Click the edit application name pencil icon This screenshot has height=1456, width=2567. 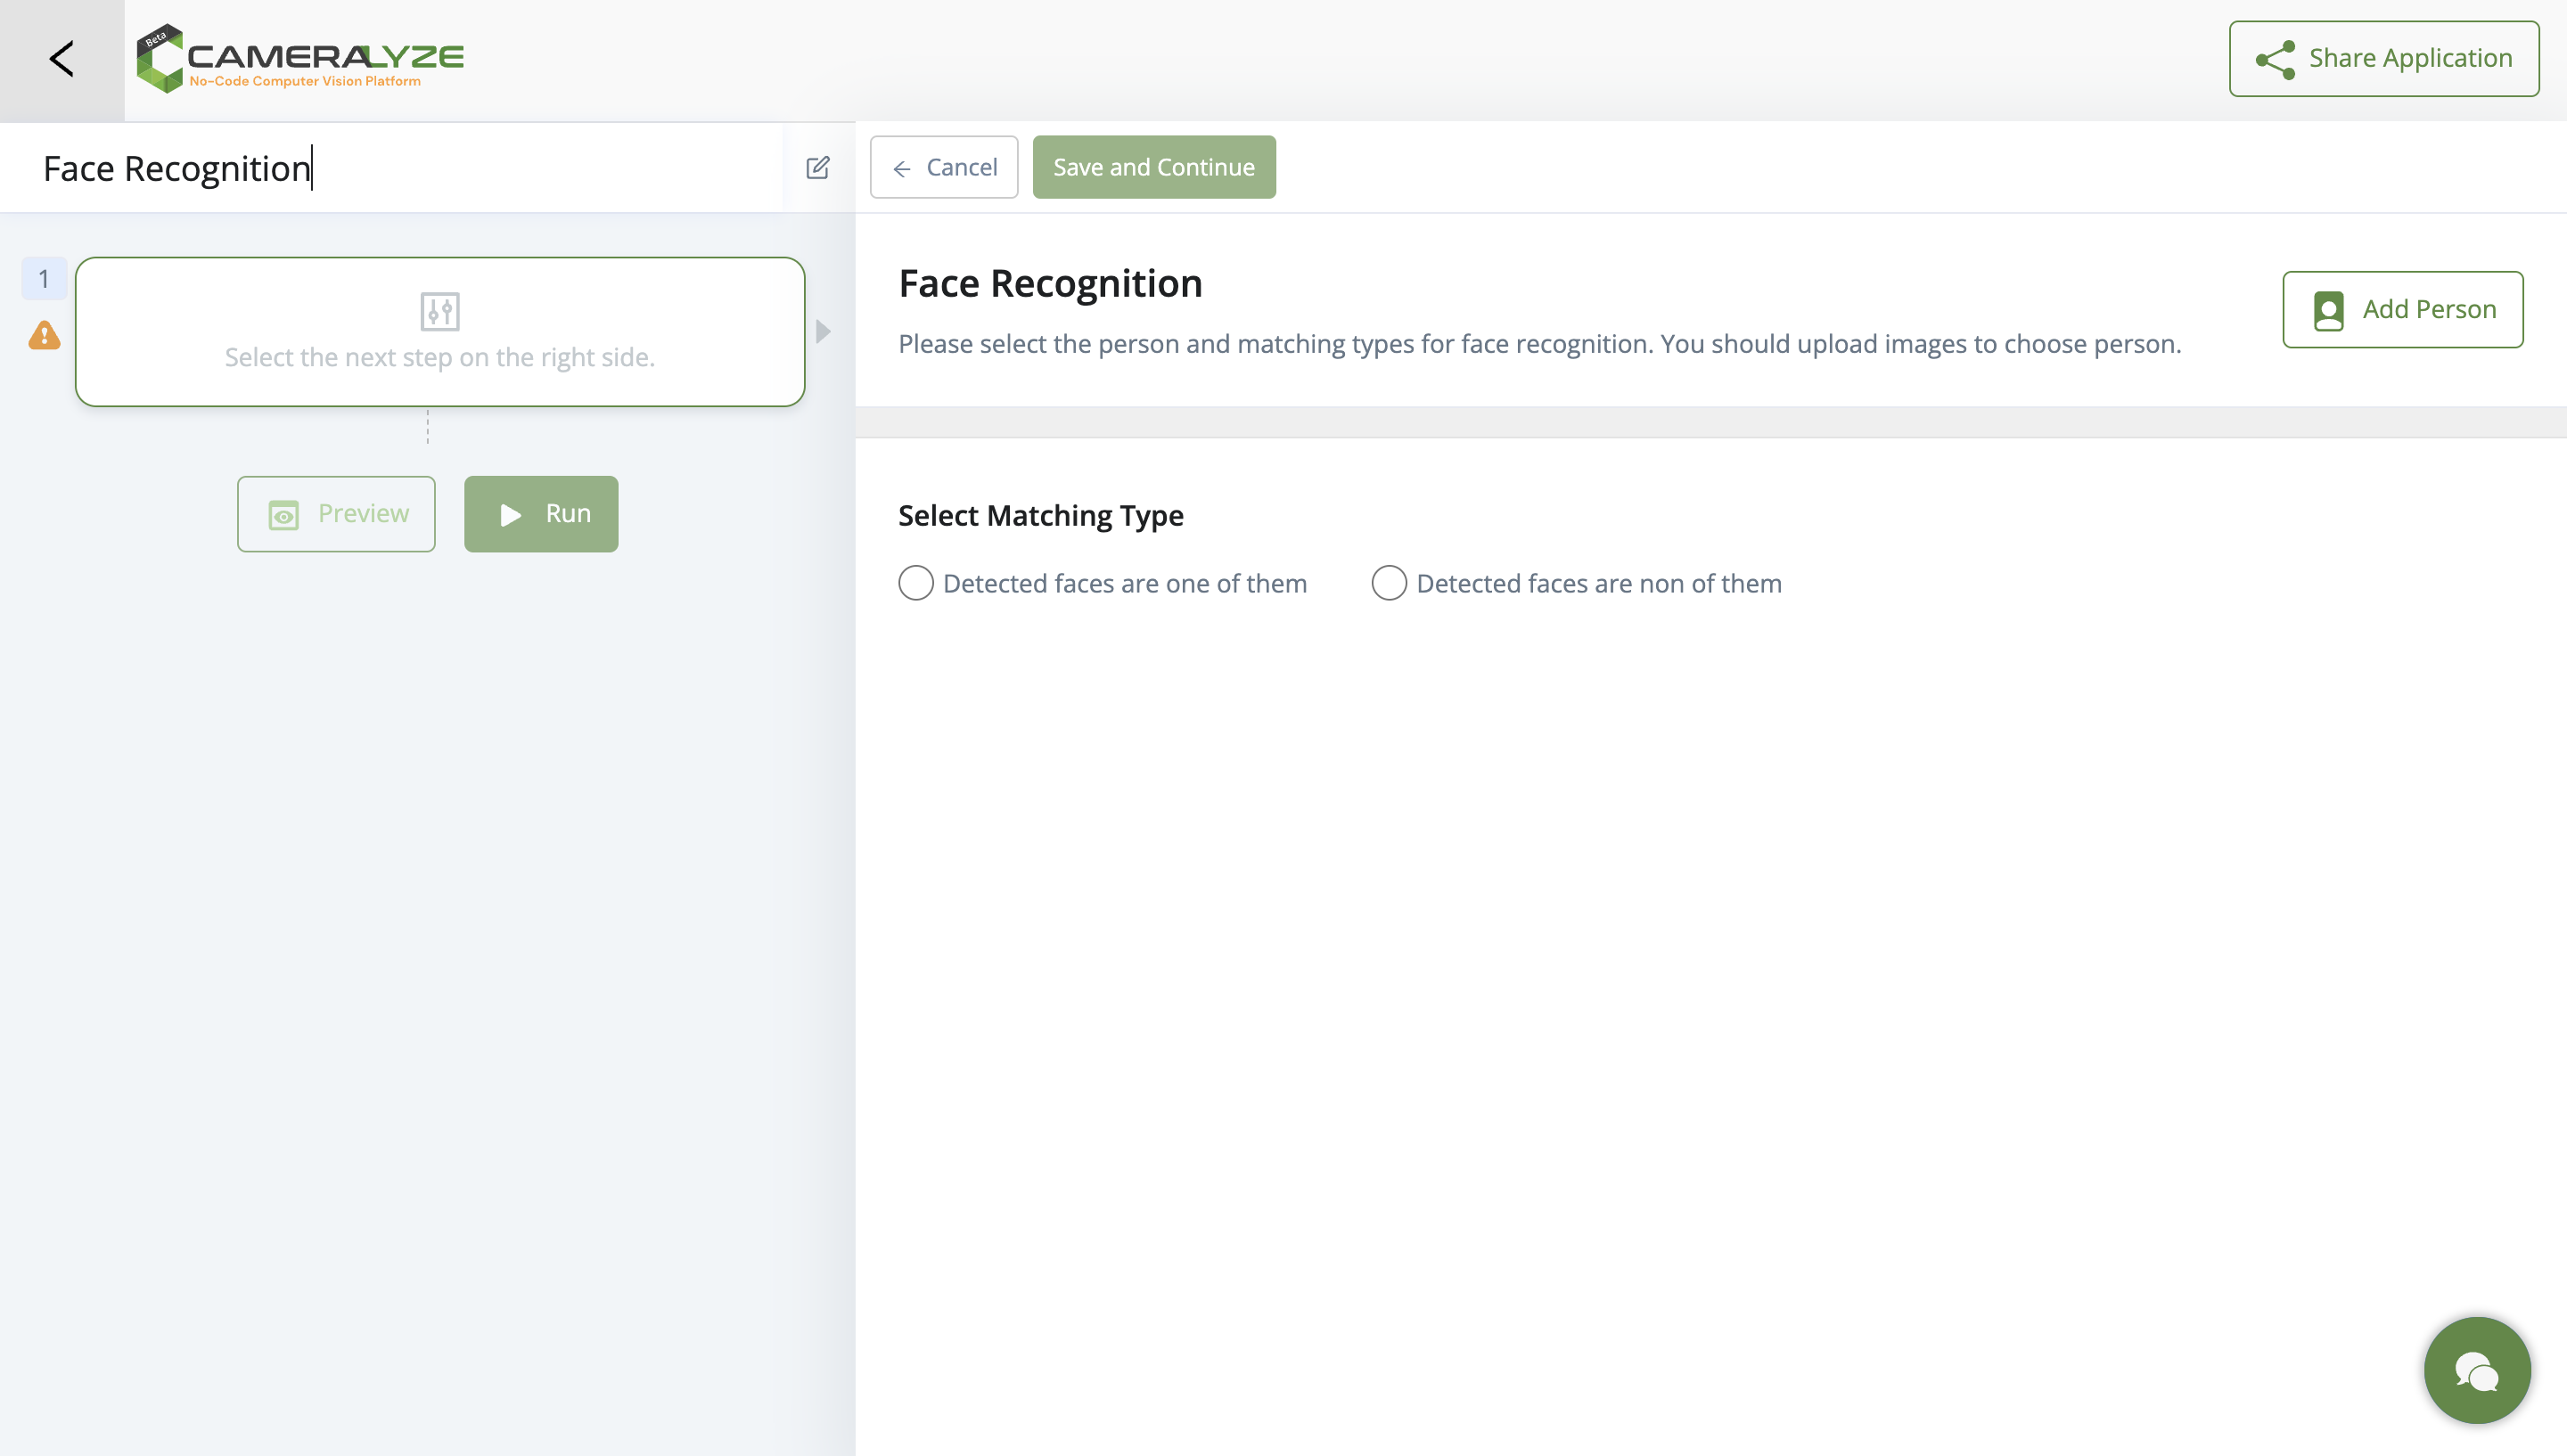818,168
